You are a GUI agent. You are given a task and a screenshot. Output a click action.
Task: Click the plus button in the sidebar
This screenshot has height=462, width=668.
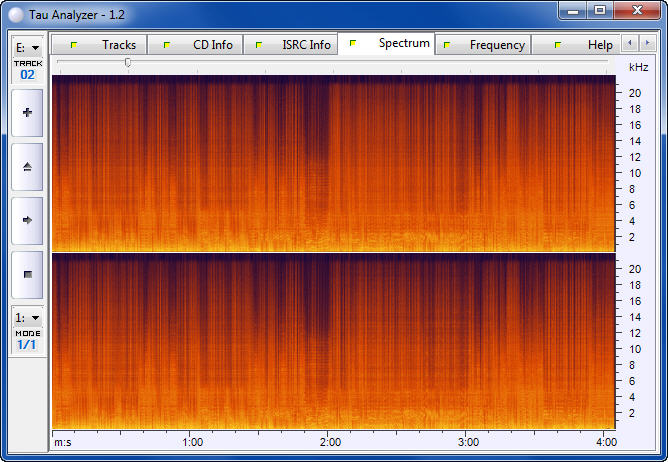tap(27, 113)
